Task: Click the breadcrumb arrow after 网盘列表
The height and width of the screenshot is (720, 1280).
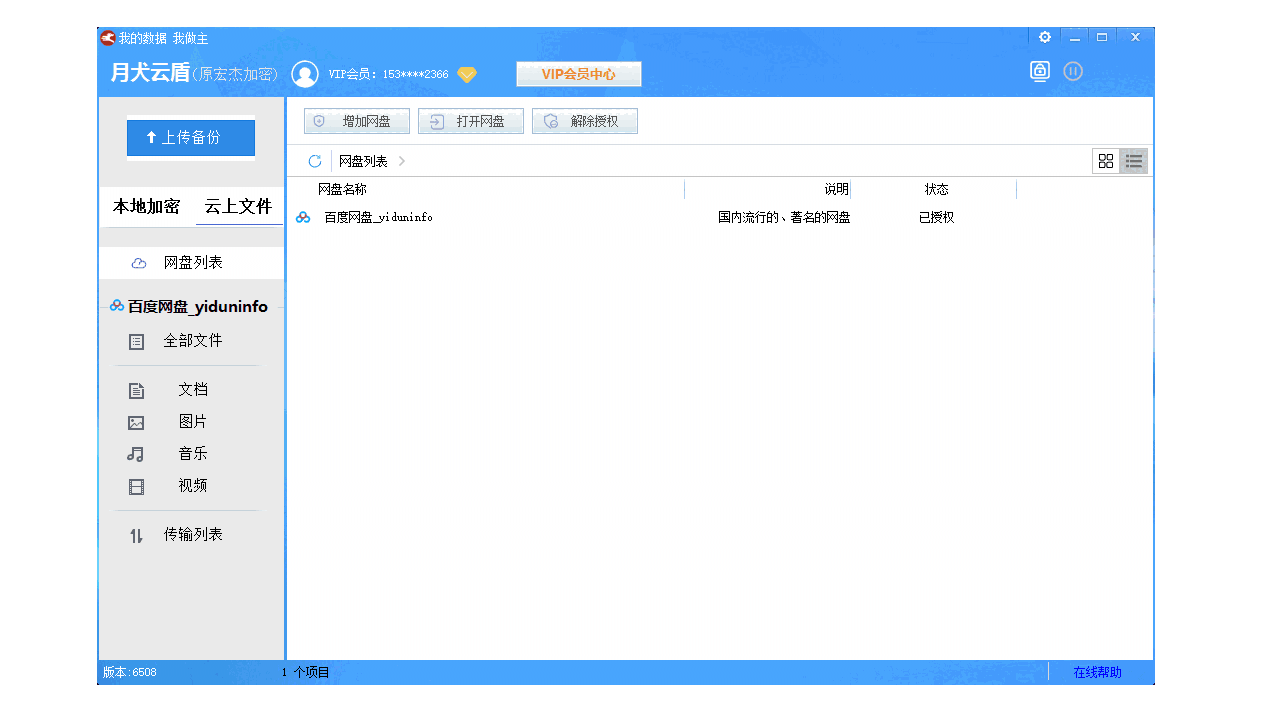Action: [401, 160]
